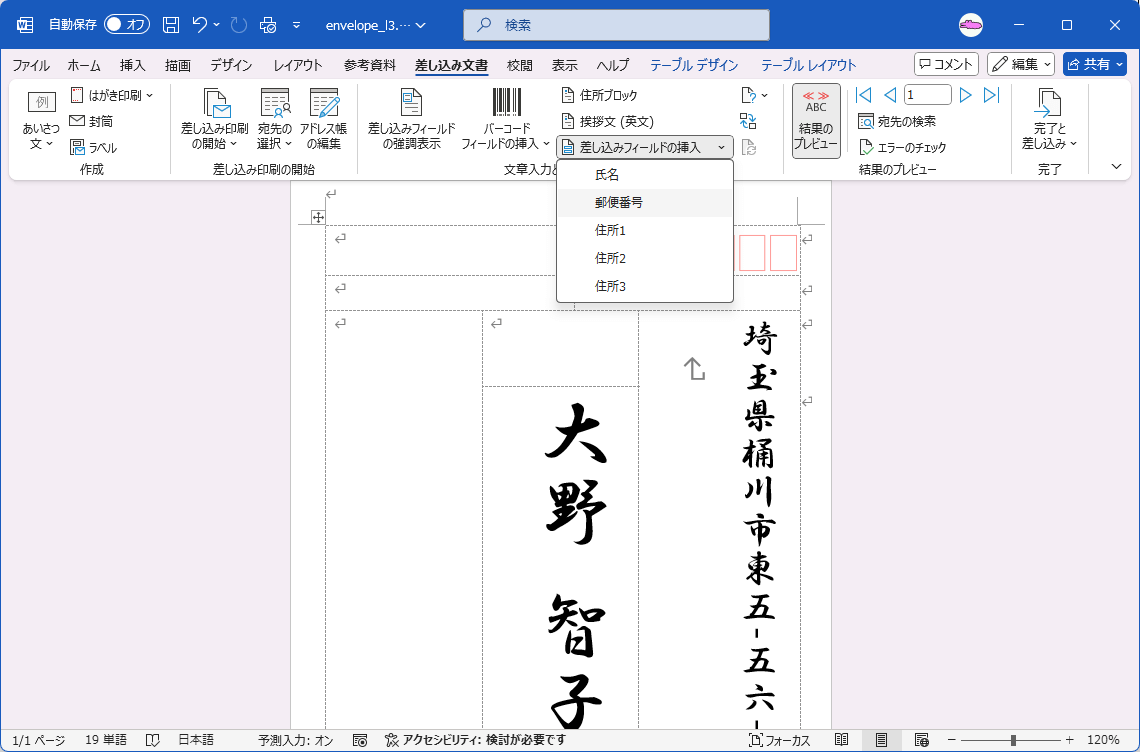Click 差し込みフィールドの強調表示

tap(412, 119)
